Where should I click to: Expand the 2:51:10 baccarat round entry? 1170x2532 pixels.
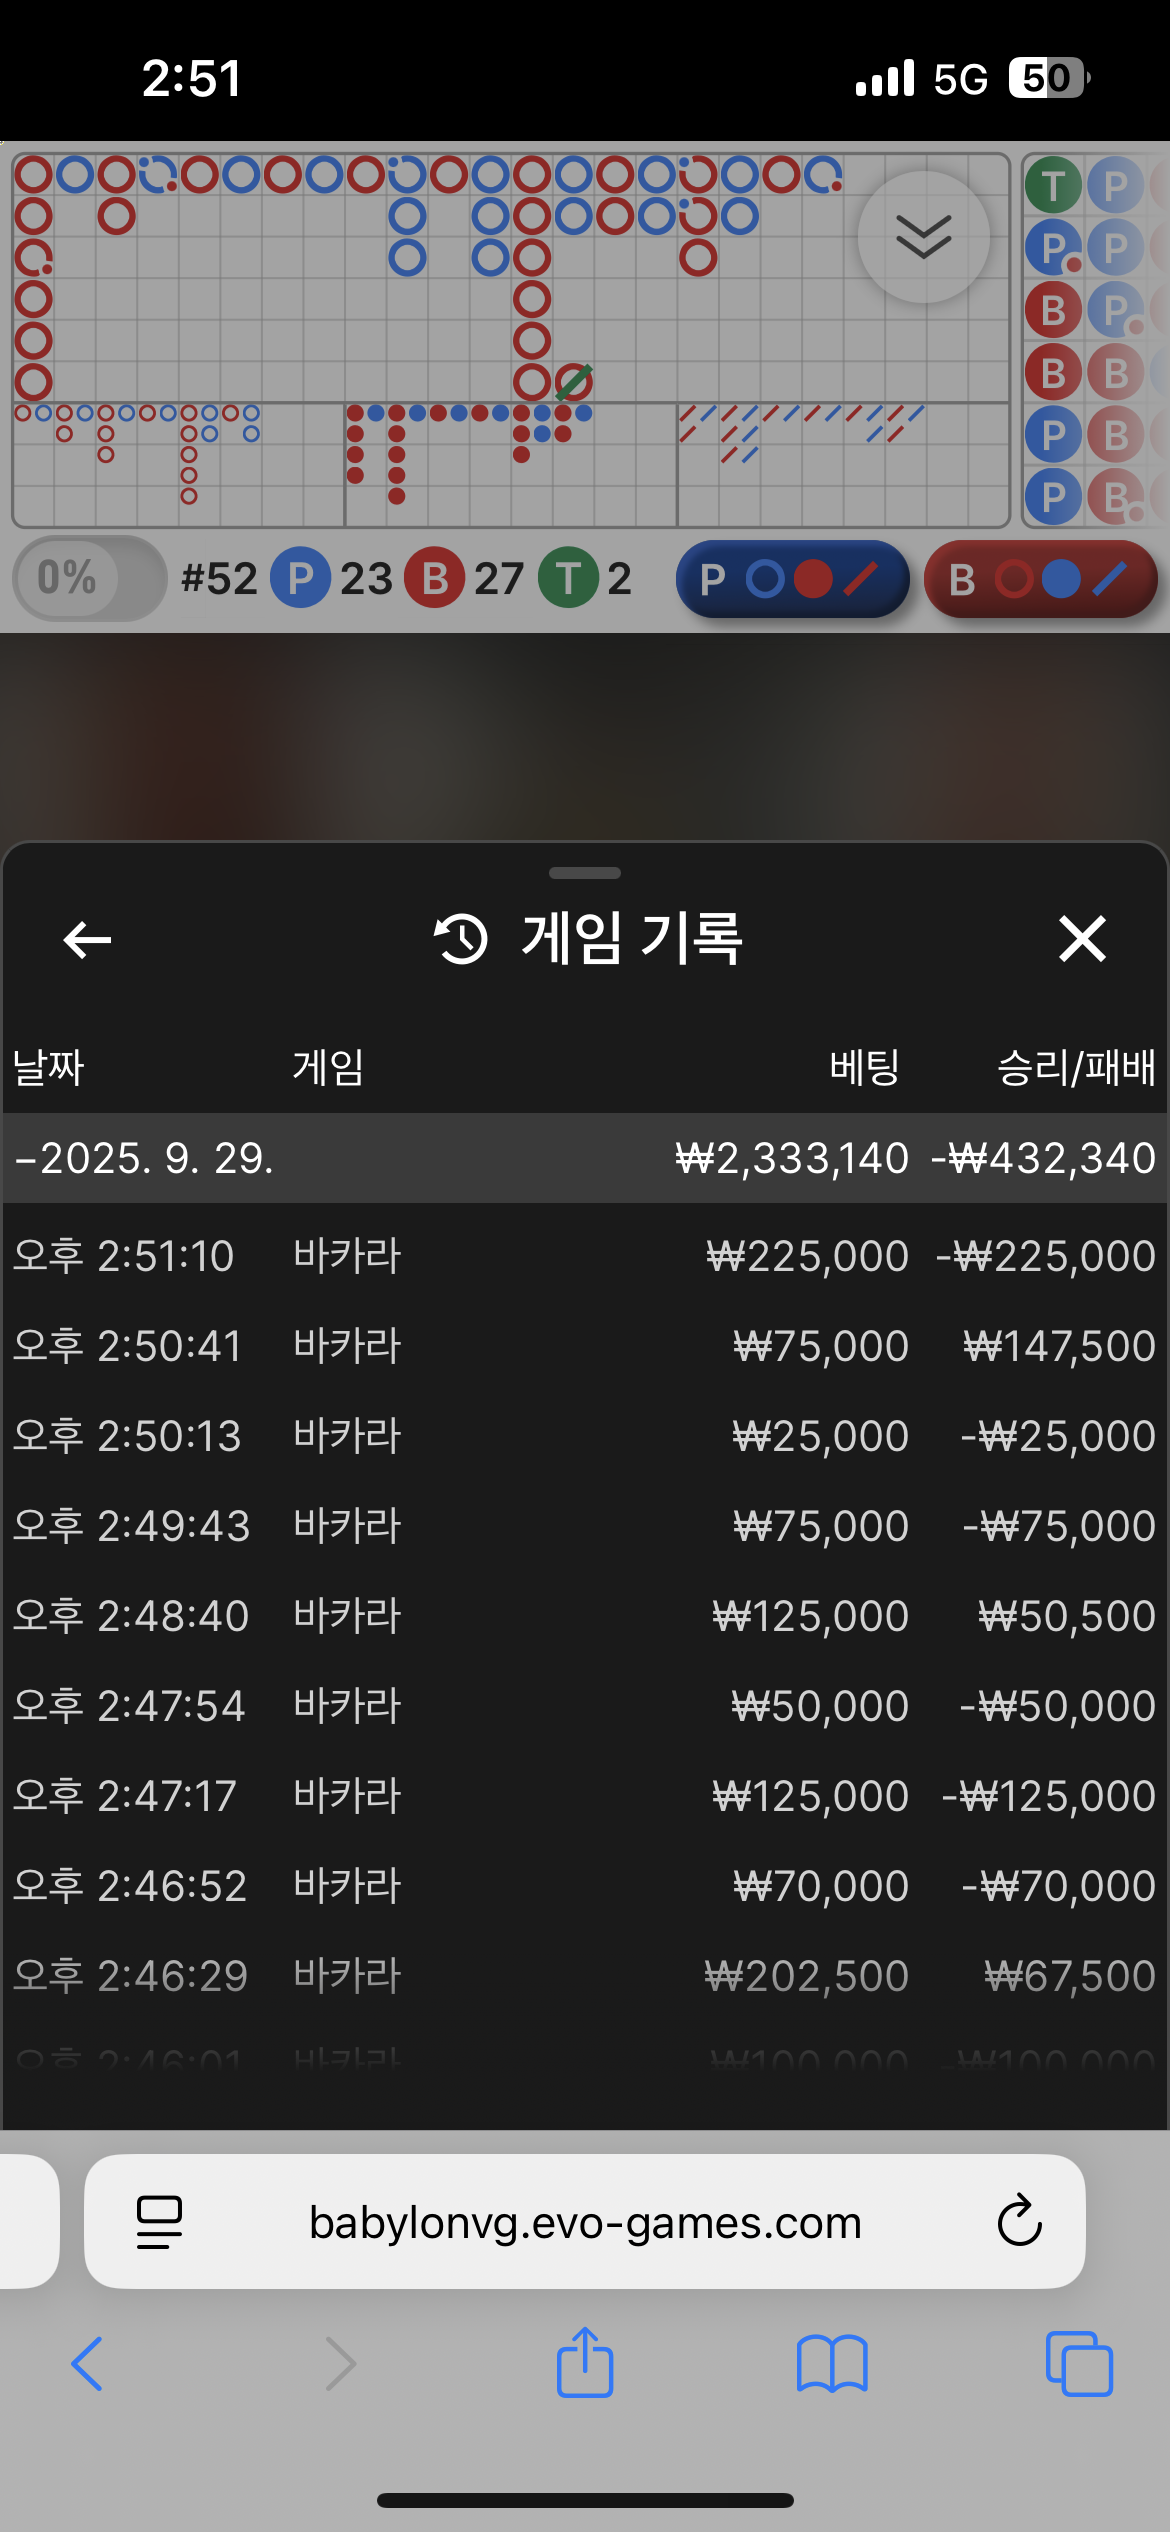pyautogui.click(x=585, y=1256)
